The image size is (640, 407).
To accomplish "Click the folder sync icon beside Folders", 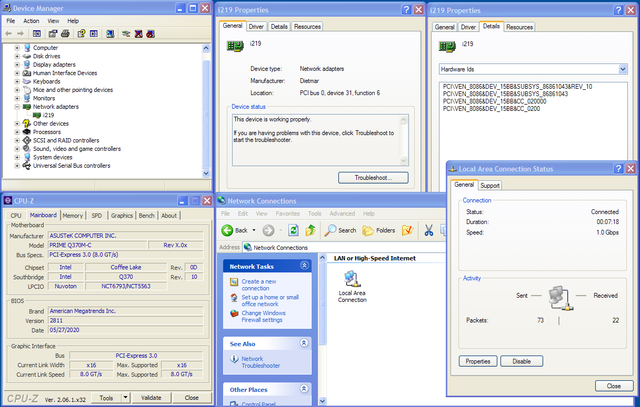I will pos(407,231).
